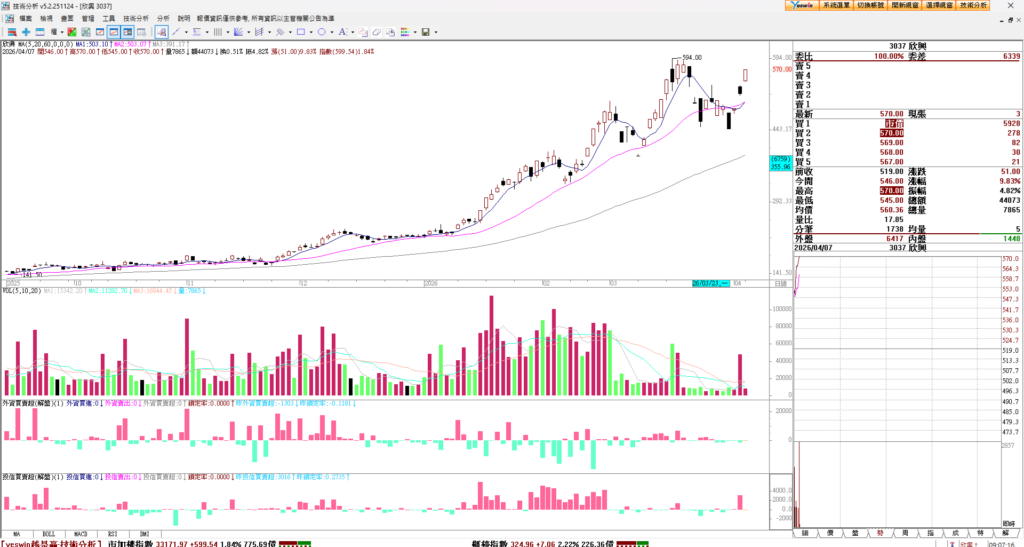Activate the pointer cursor drawing tool
This screenshot has height=547, width=1024.
tap(161, 32)
